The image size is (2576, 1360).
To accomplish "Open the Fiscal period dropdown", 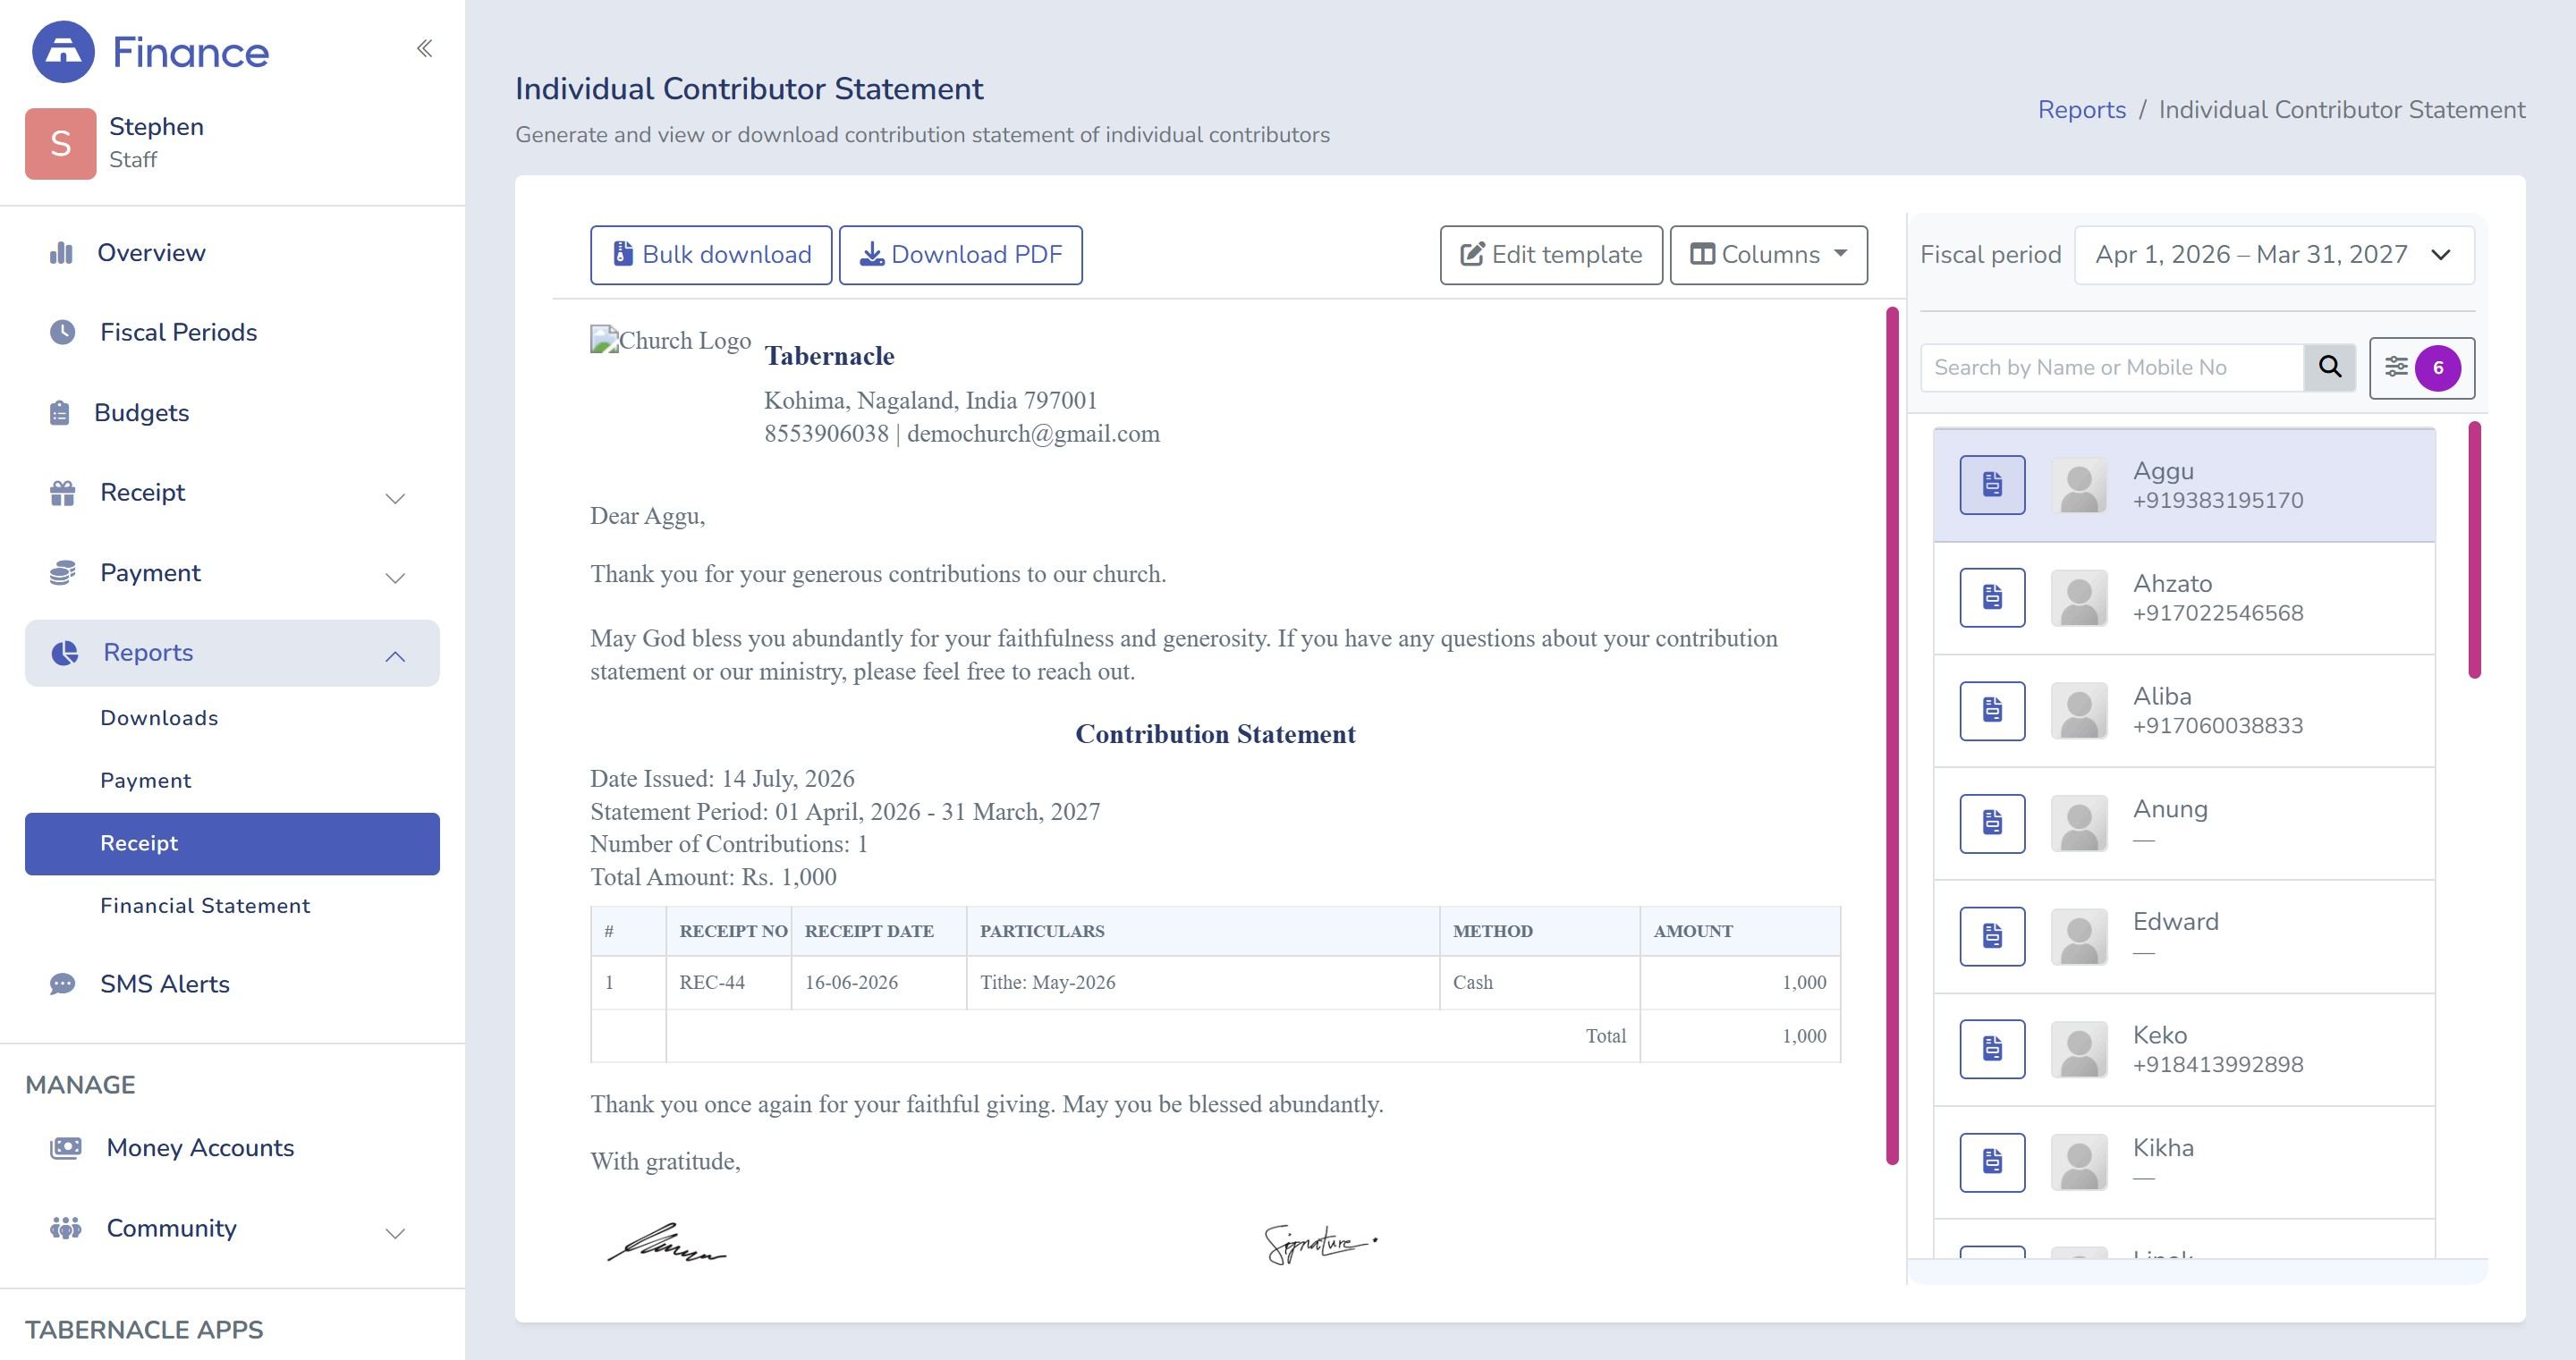I will coord(2273,254).
